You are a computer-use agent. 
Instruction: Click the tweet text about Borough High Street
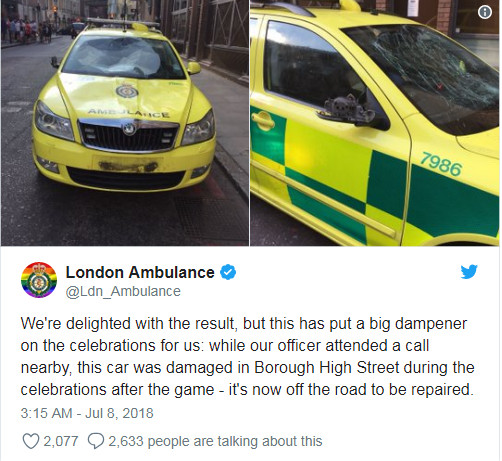pos(247,356)
